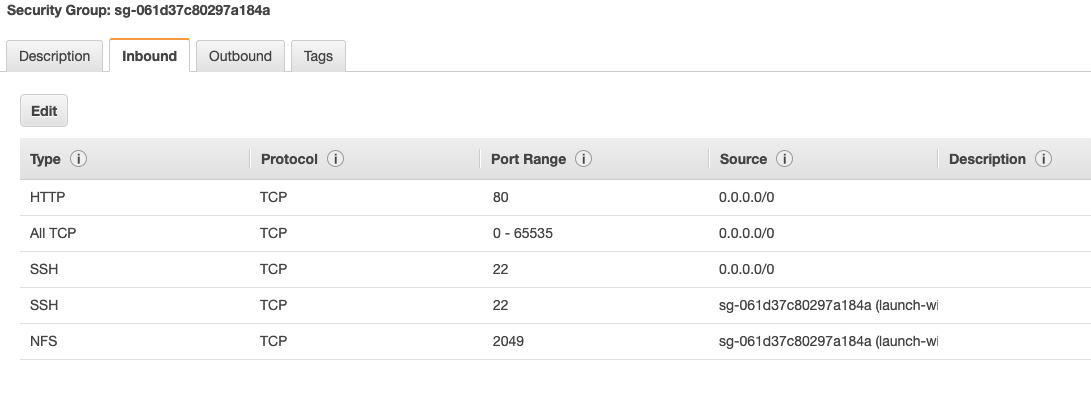This screenshot has width=1091, height=403.
Task: Click the NFS port 2049 cell
Action: pos(508,342)
